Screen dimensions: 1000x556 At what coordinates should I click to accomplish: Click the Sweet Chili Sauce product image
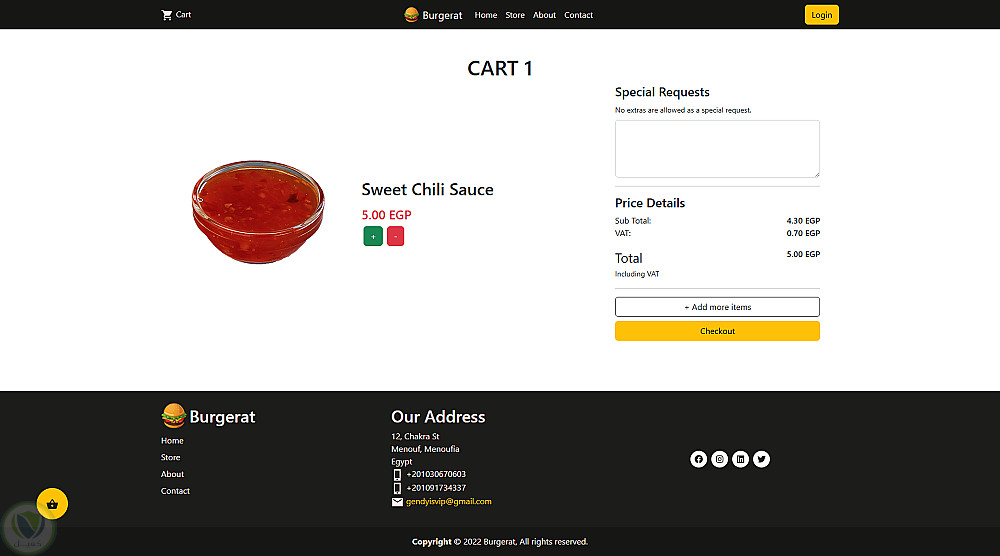[259, 213]
